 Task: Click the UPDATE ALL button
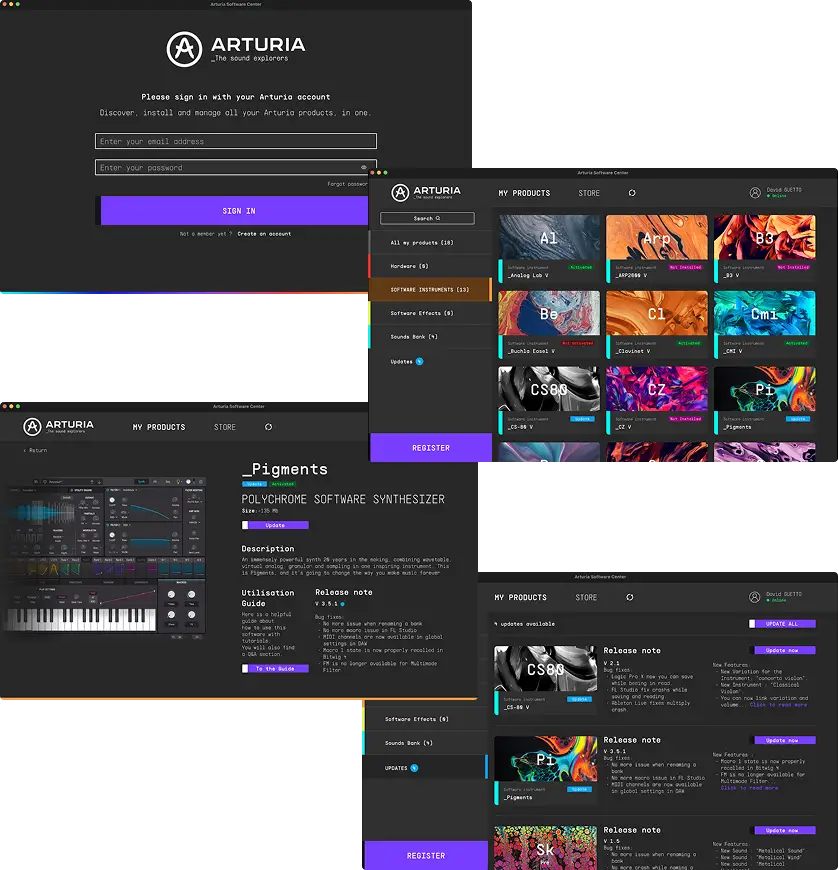(x=783, y=624)
